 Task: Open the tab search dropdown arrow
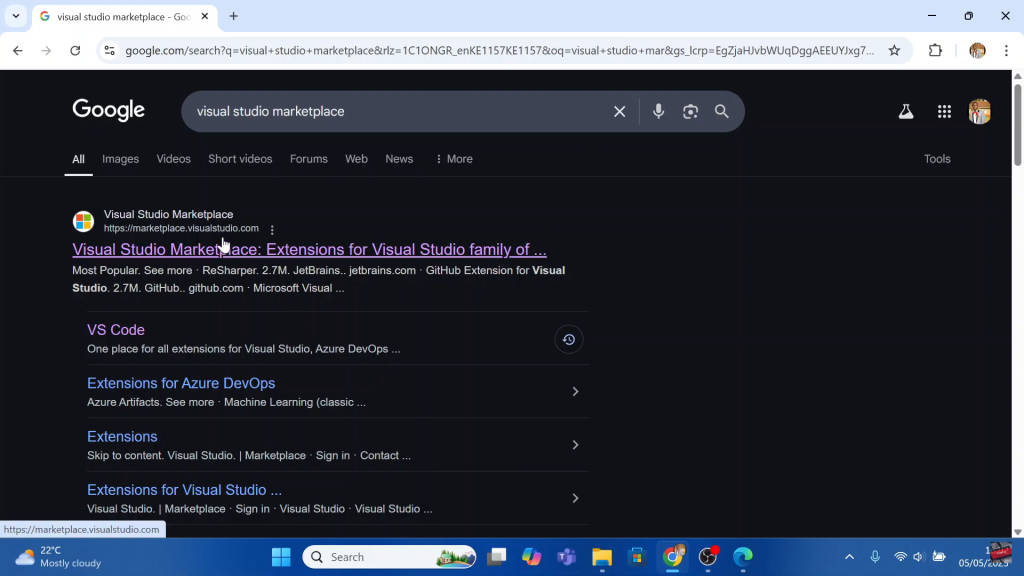pos(16,16)
